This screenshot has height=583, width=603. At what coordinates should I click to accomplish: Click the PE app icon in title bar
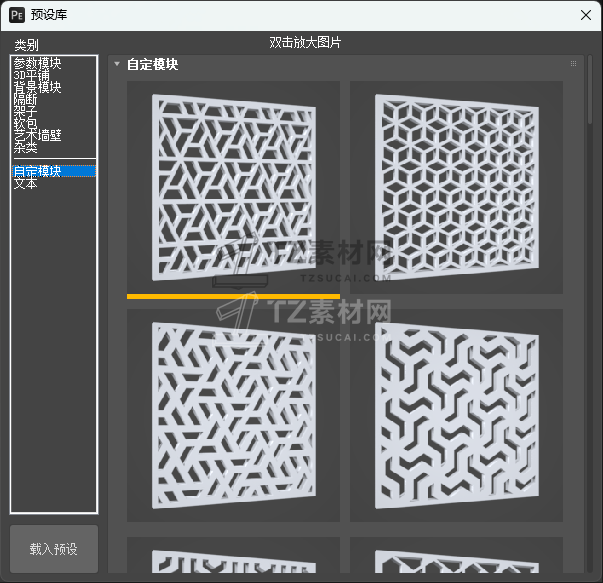tap(17, 15)
